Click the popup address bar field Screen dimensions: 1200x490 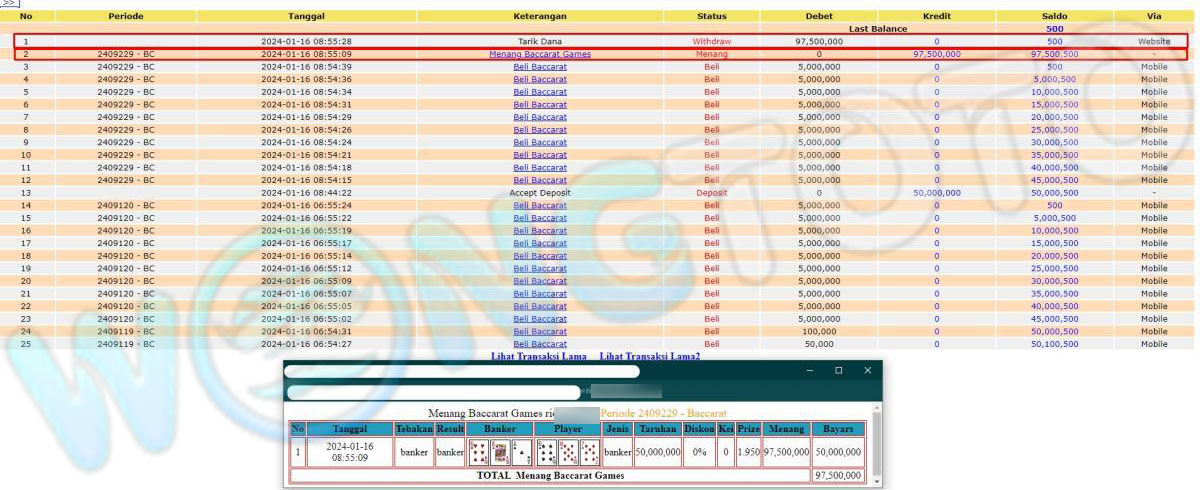pos(432,392)
